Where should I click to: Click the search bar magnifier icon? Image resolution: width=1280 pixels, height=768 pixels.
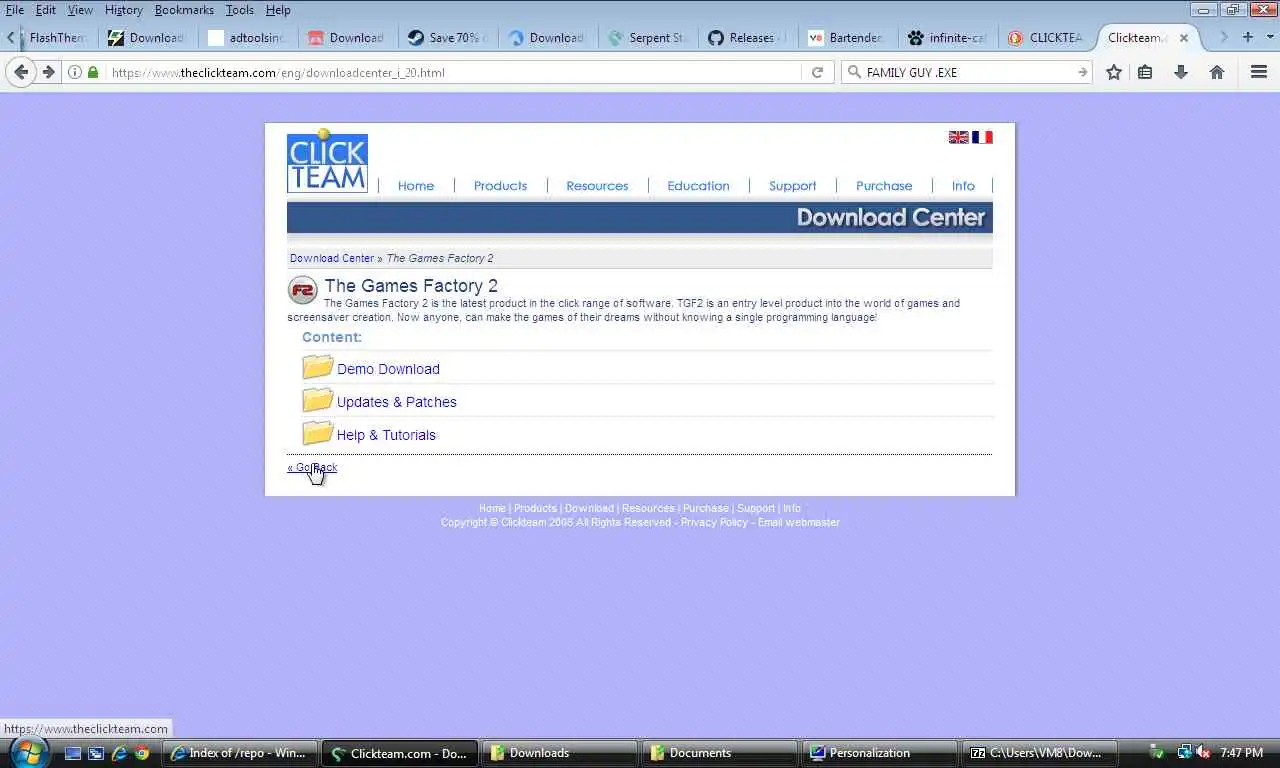pyautogui.click(x=854, y=72)
